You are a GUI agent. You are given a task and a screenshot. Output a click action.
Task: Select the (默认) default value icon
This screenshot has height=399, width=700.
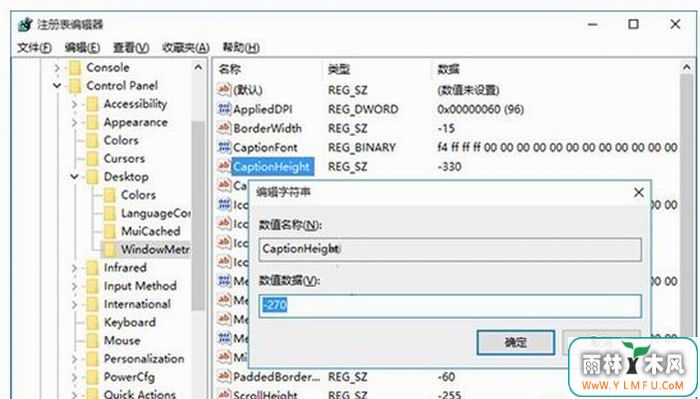224,90
